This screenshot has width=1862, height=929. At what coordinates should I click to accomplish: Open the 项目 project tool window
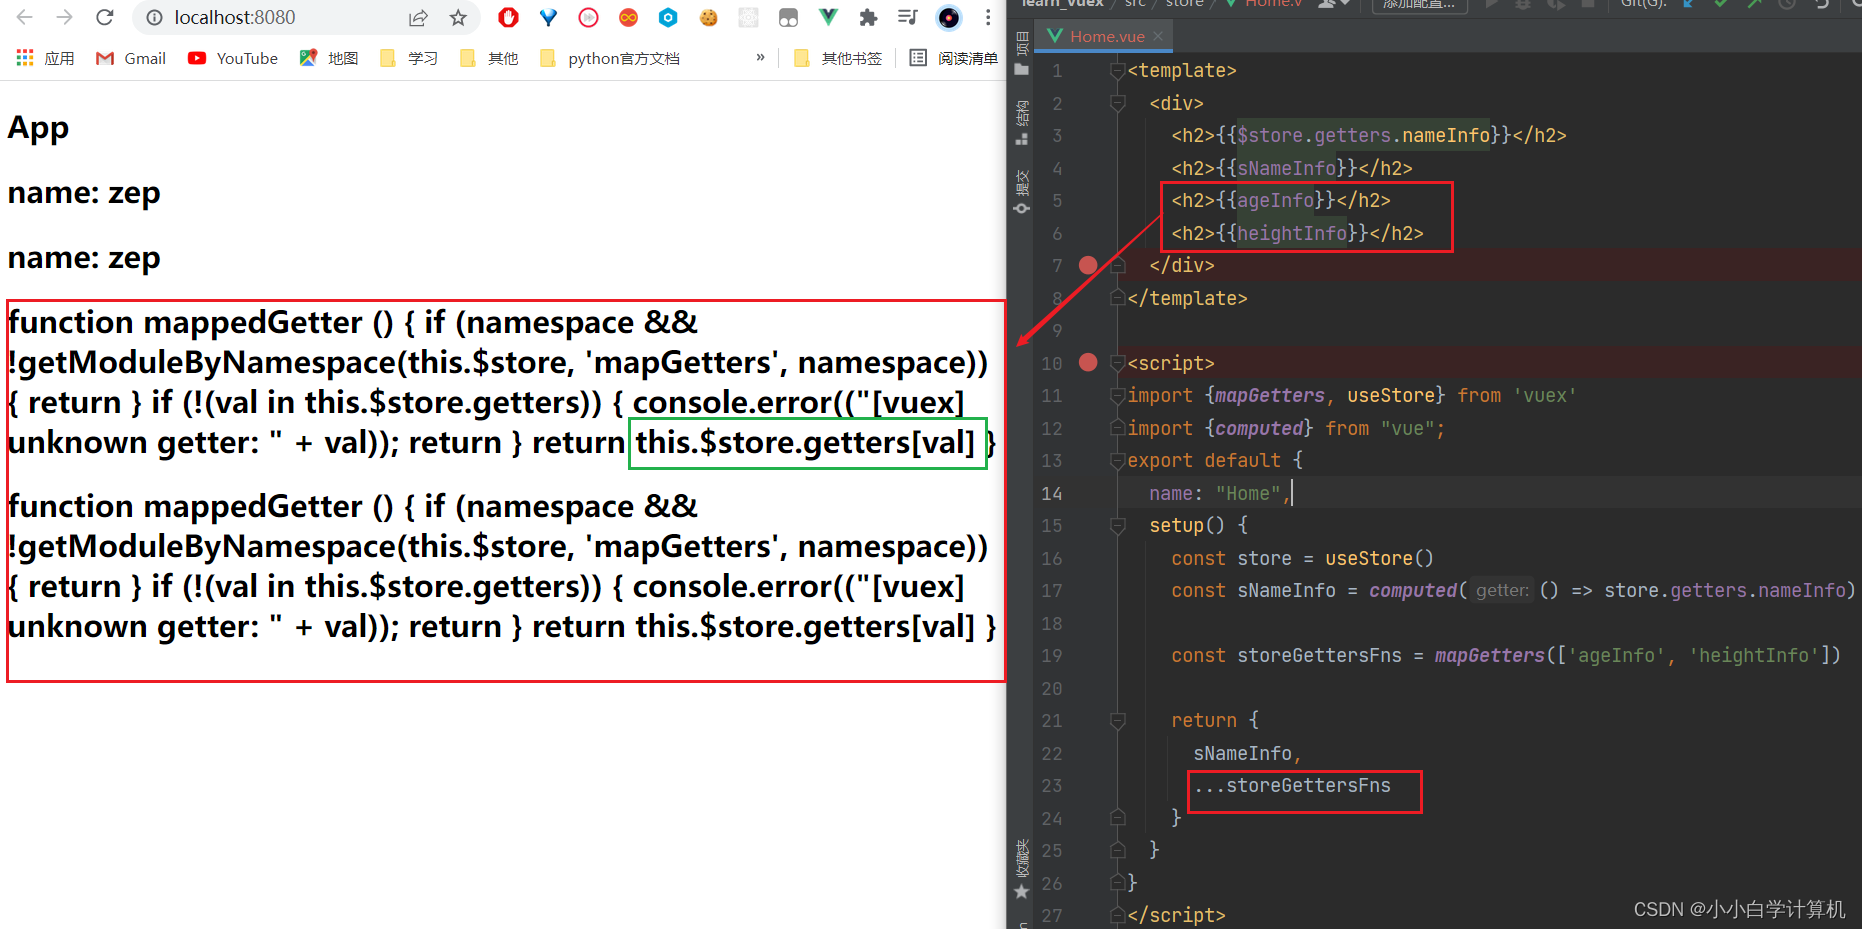coord(1021,53)
